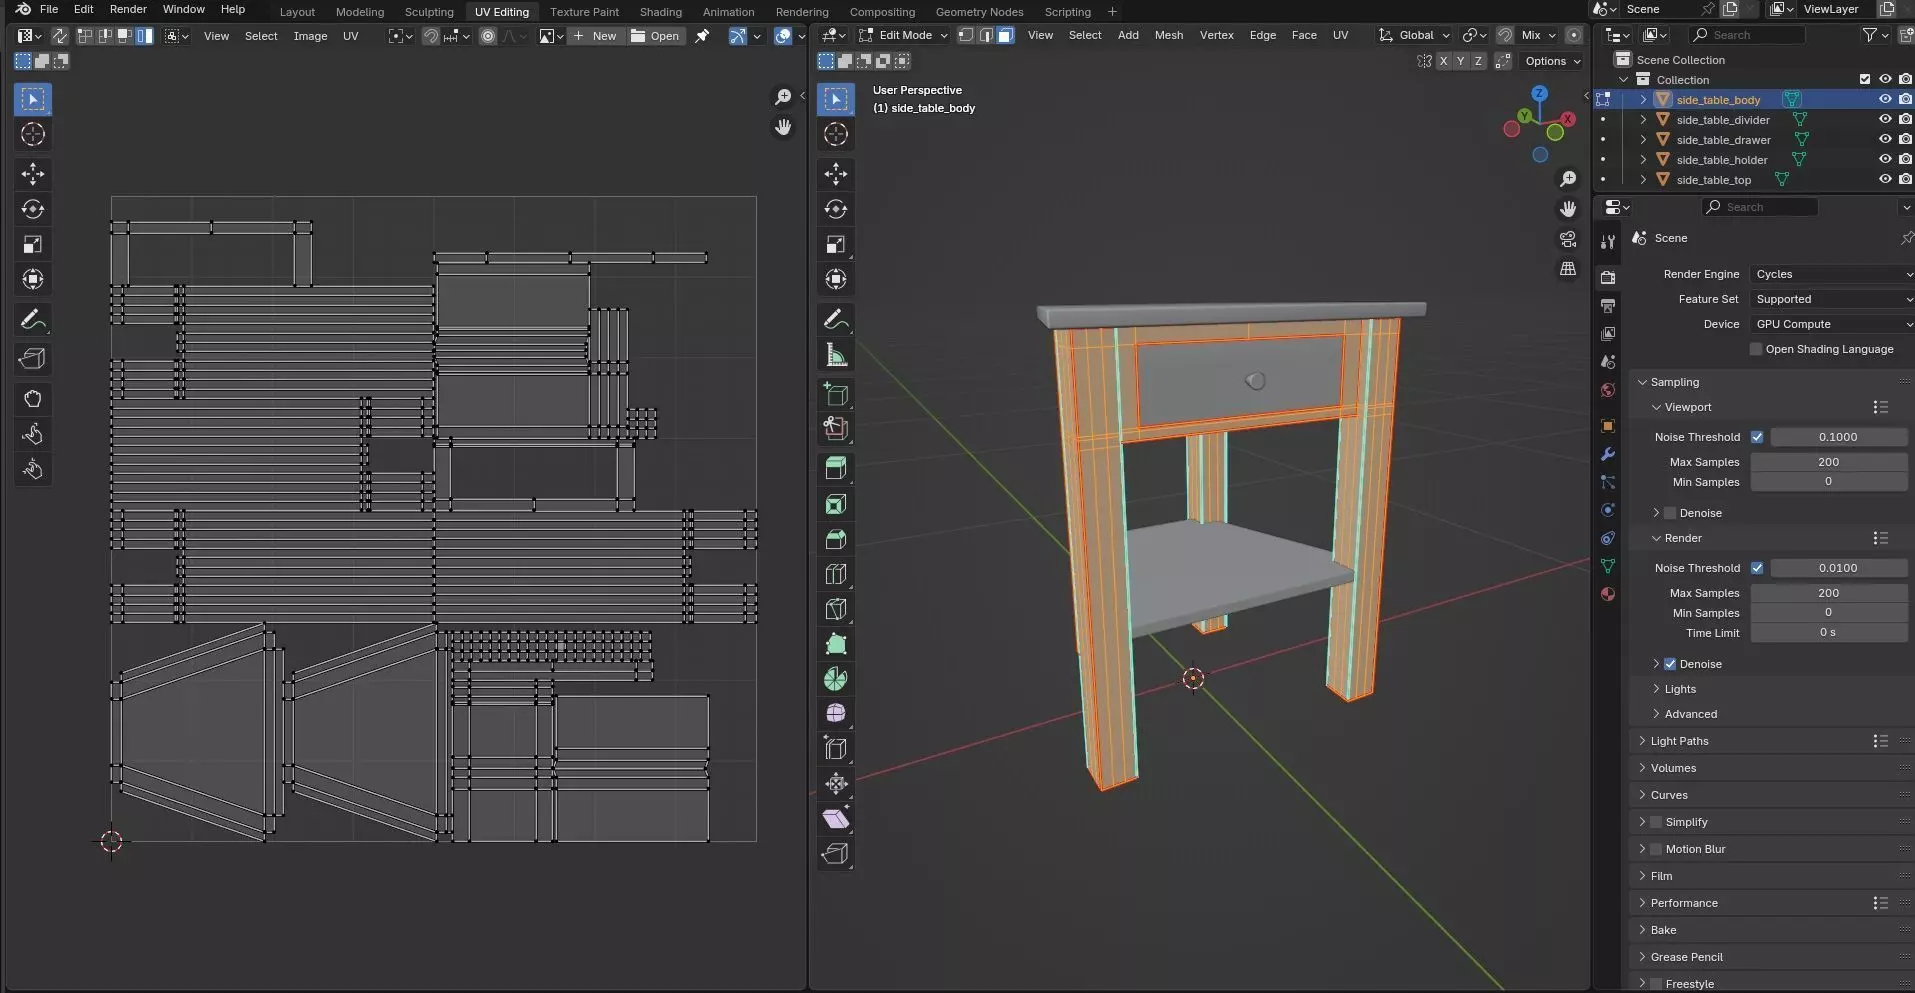Toggle Viewport Noise Threshold checkbox
1915x993 pixels.
click(1757, 437)
